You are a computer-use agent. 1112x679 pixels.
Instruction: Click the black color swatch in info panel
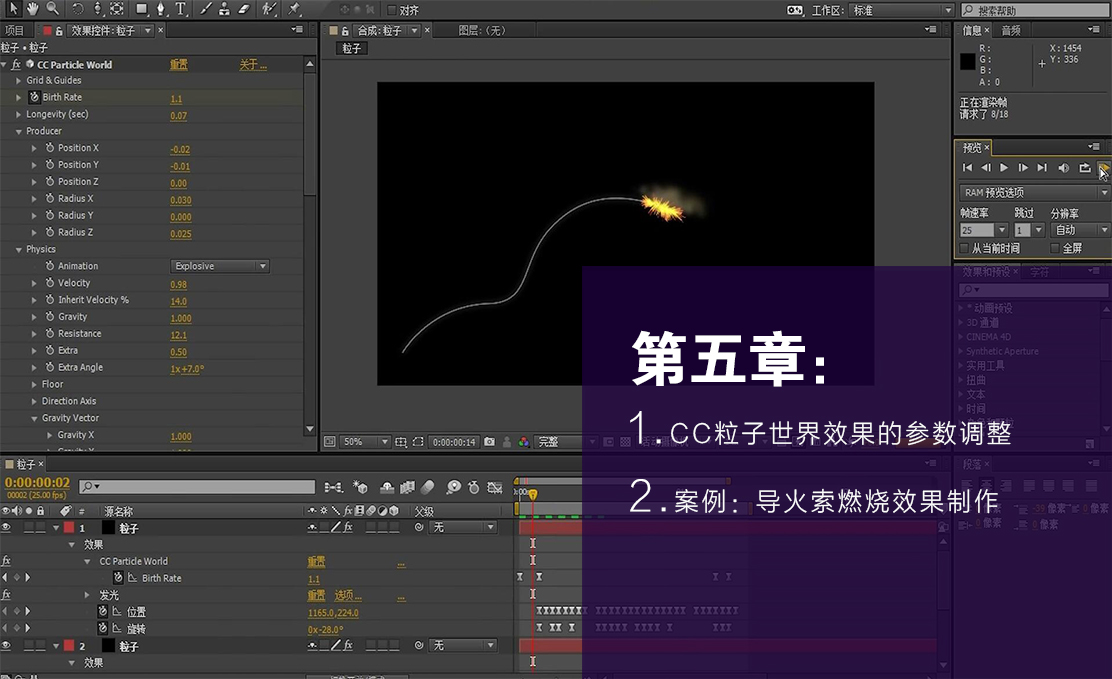click(x=967, y=61)
